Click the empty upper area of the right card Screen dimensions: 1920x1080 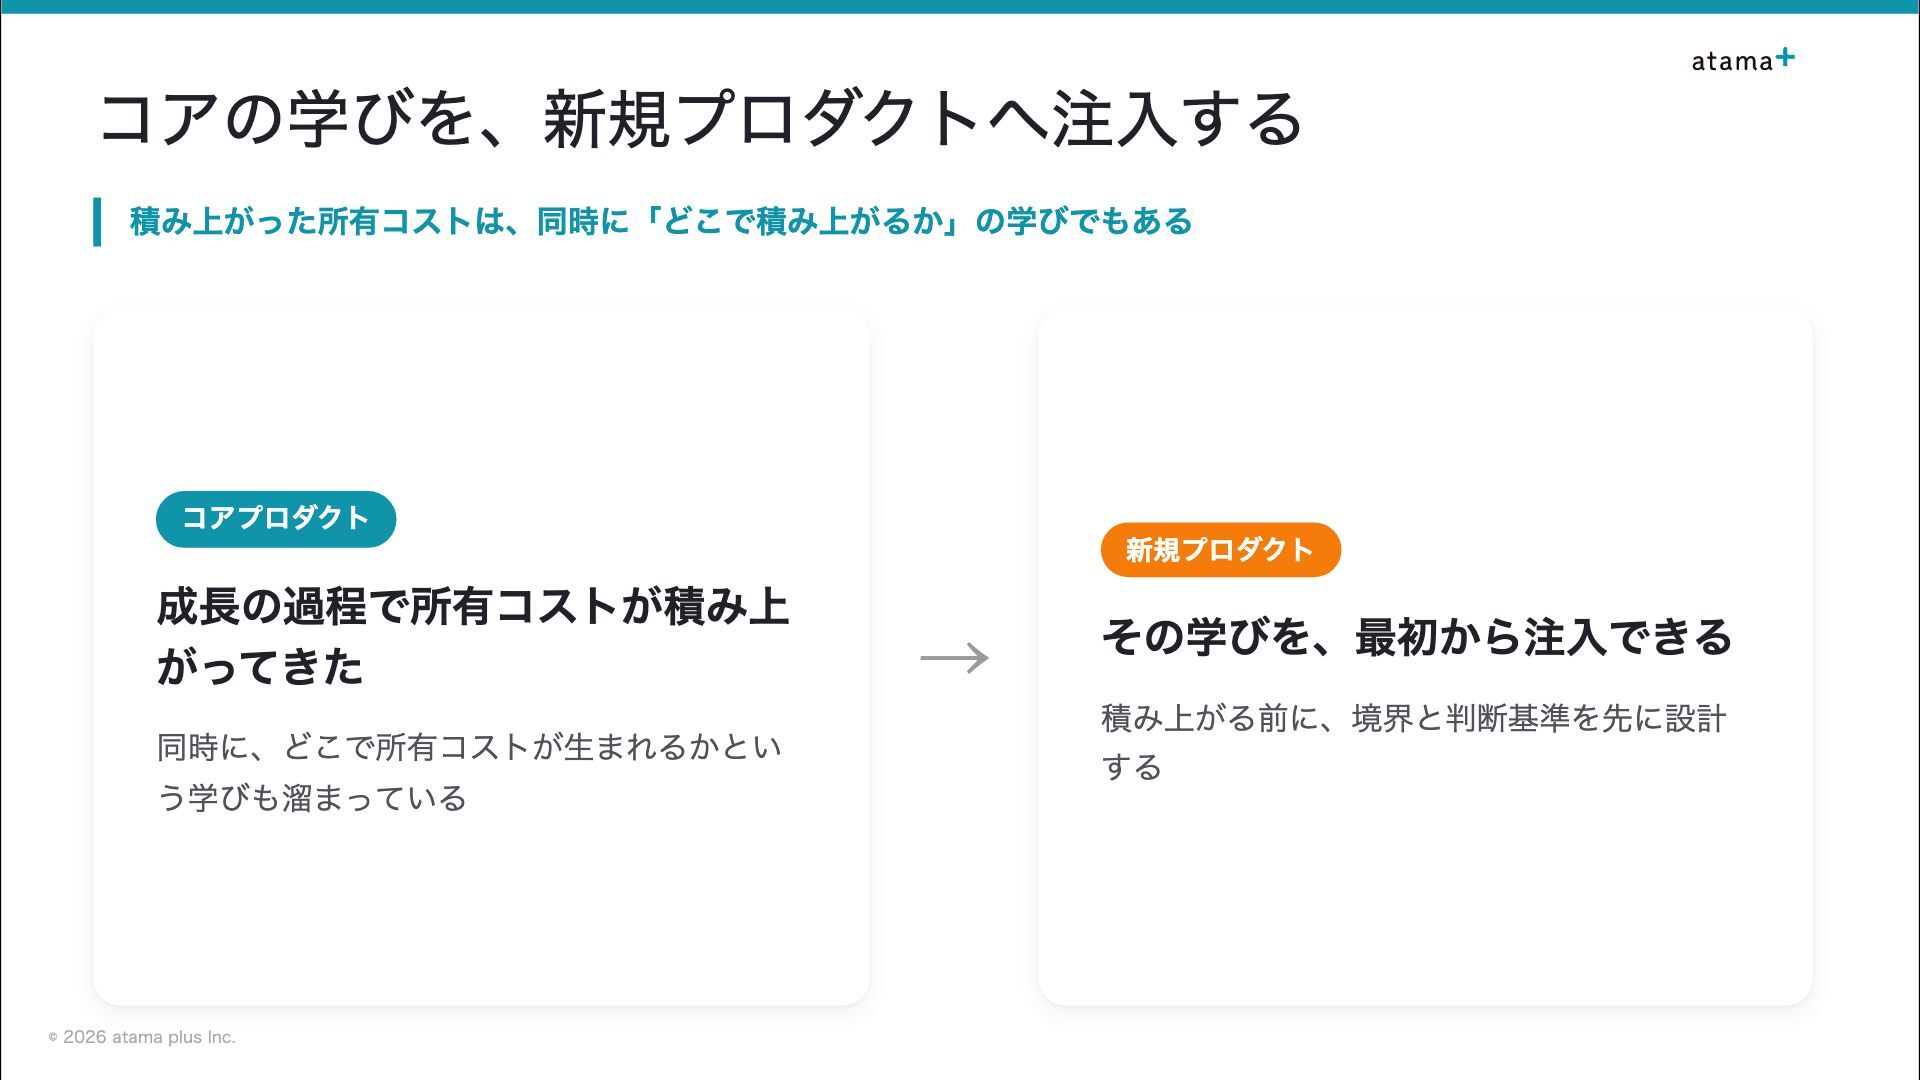point(1425,415)
